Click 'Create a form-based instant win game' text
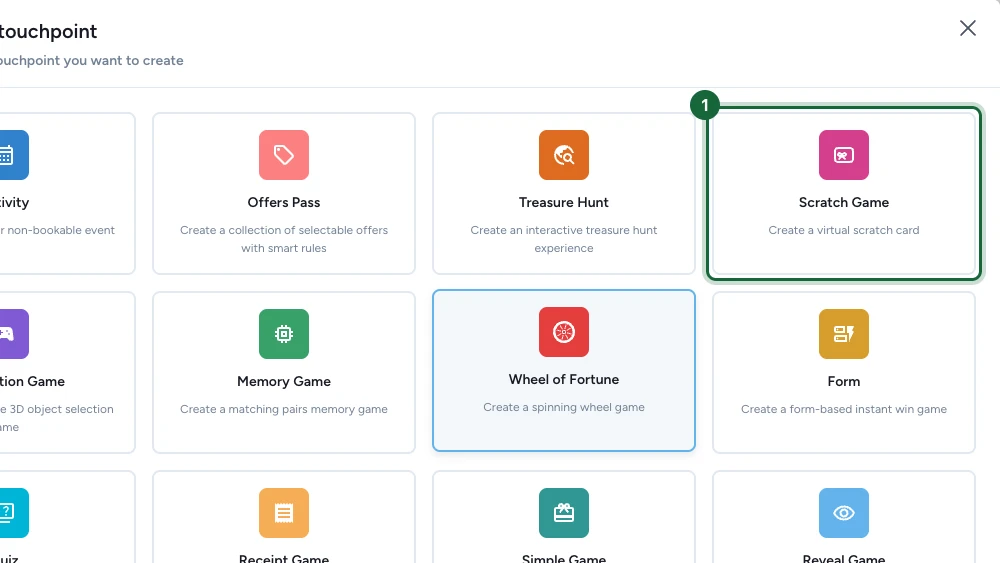 [844, 409]
